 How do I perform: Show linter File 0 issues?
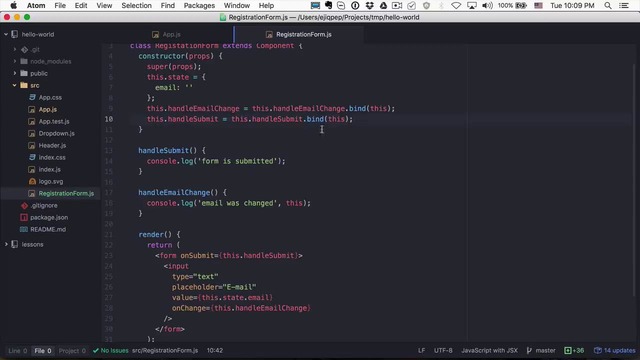(x=42, y=351)
